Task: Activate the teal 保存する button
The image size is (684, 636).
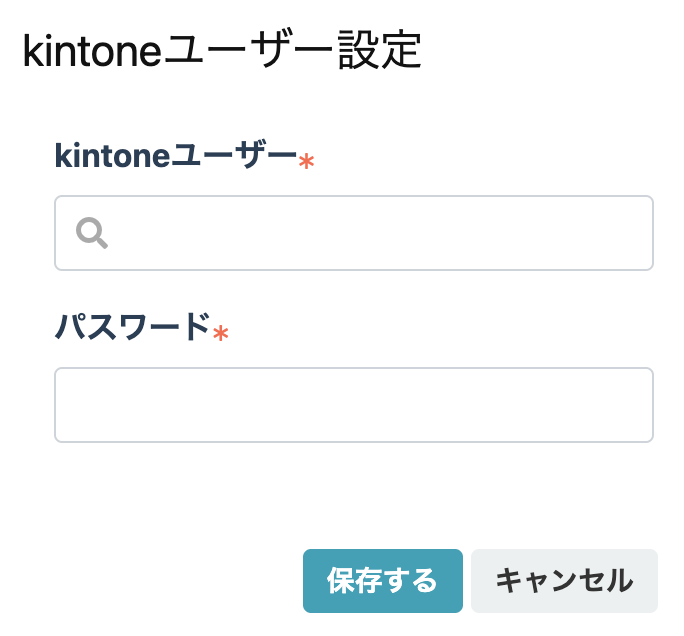Action: coord(383,581)
